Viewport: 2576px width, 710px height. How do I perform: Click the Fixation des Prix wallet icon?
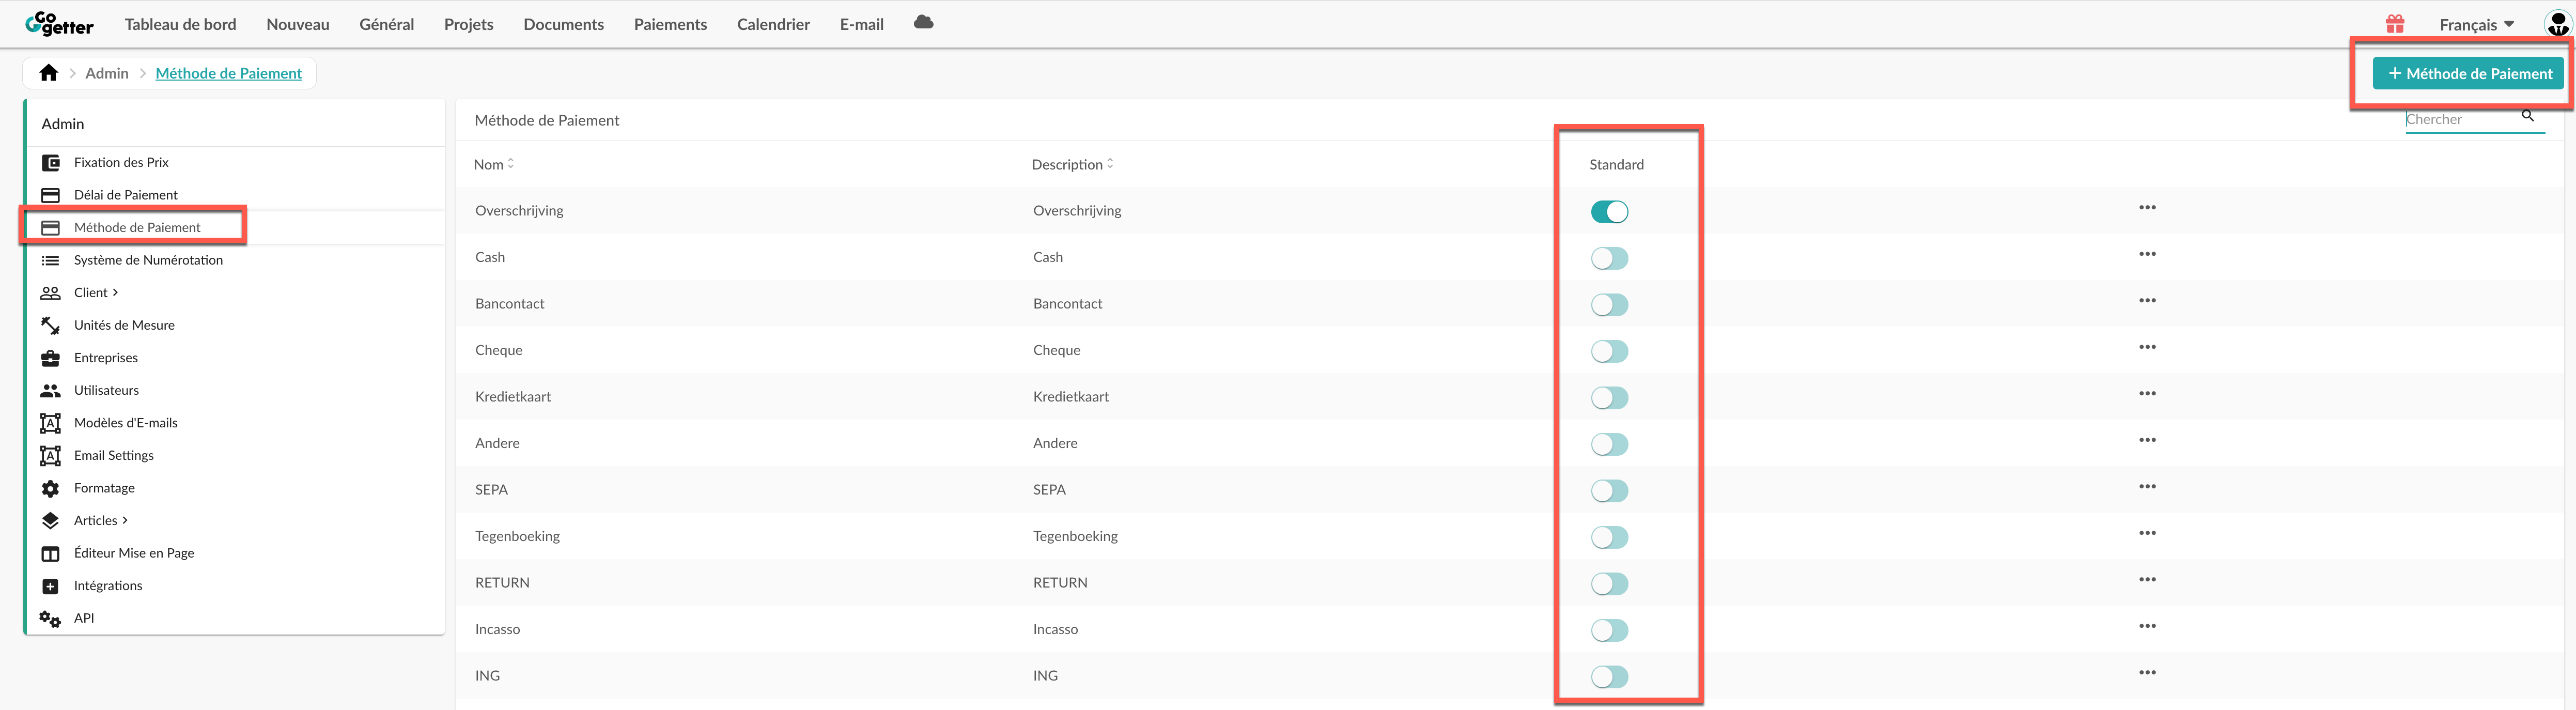point(50,162)
